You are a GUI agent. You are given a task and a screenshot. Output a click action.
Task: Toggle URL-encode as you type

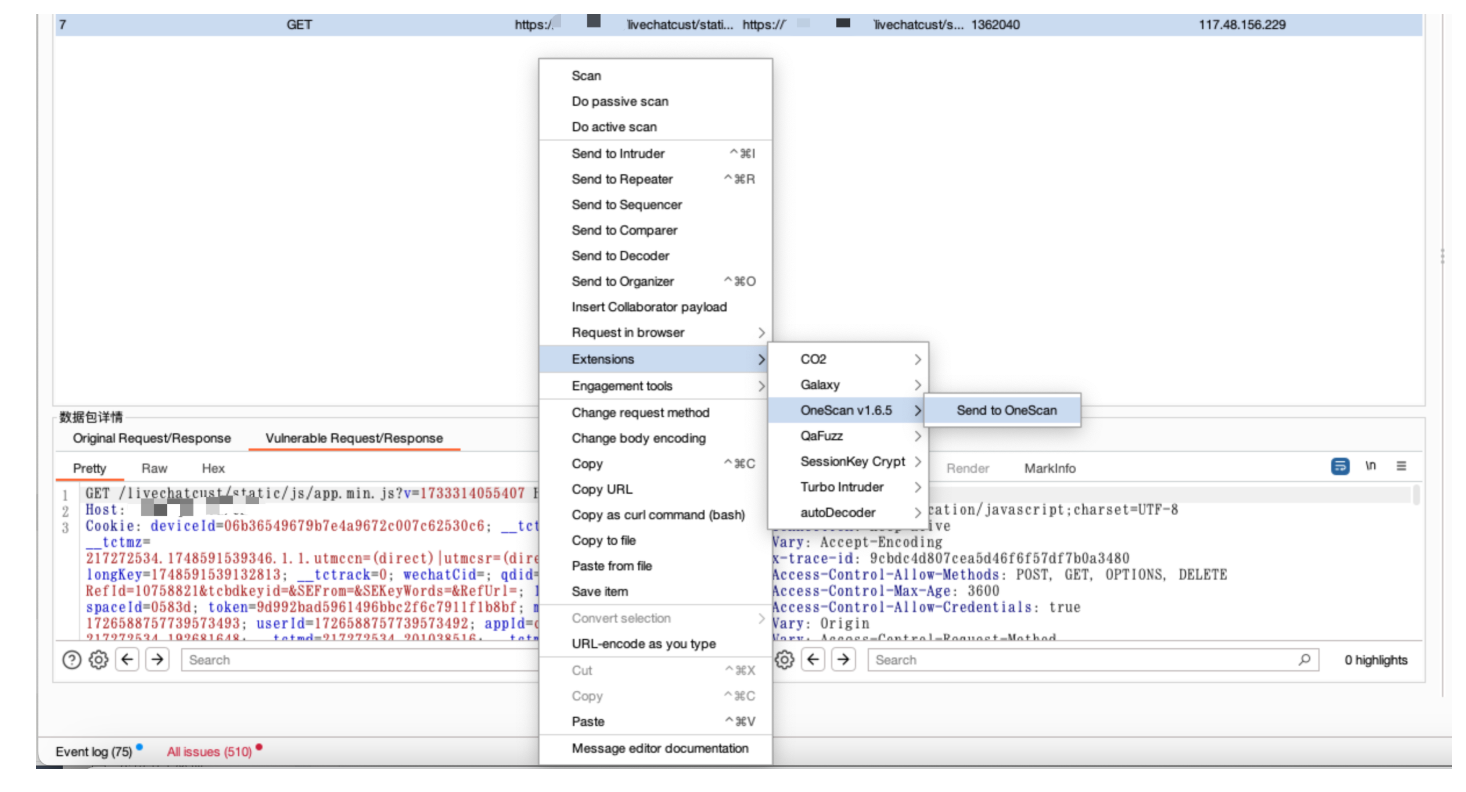pos(643,644)
